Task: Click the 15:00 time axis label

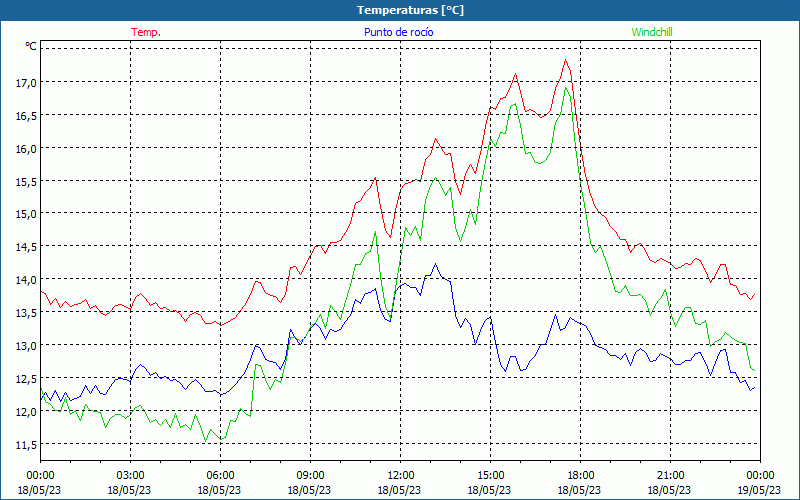Action: [490, 475]
